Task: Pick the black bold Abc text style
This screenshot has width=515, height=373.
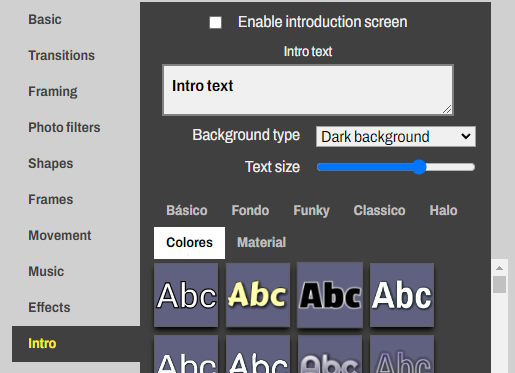Action: pos(330,295)
